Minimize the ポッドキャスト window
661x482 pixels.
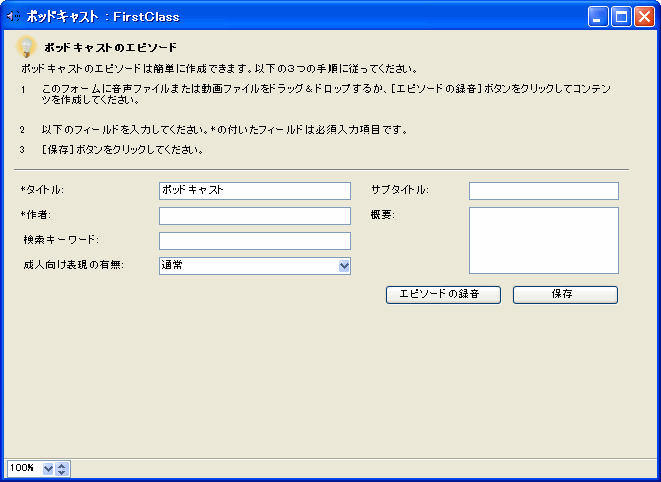click(x=598, y=16)
